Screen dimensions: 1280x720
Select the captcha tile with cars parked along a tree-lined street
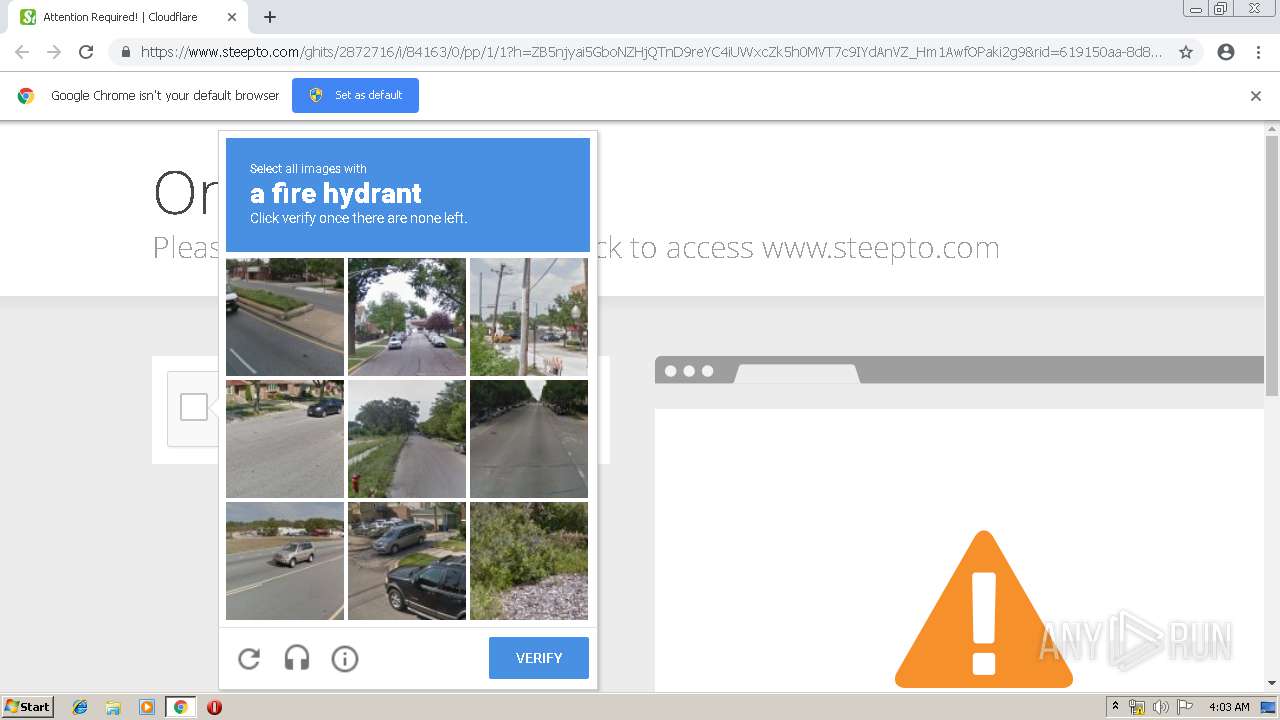click(x=407, y=317)
